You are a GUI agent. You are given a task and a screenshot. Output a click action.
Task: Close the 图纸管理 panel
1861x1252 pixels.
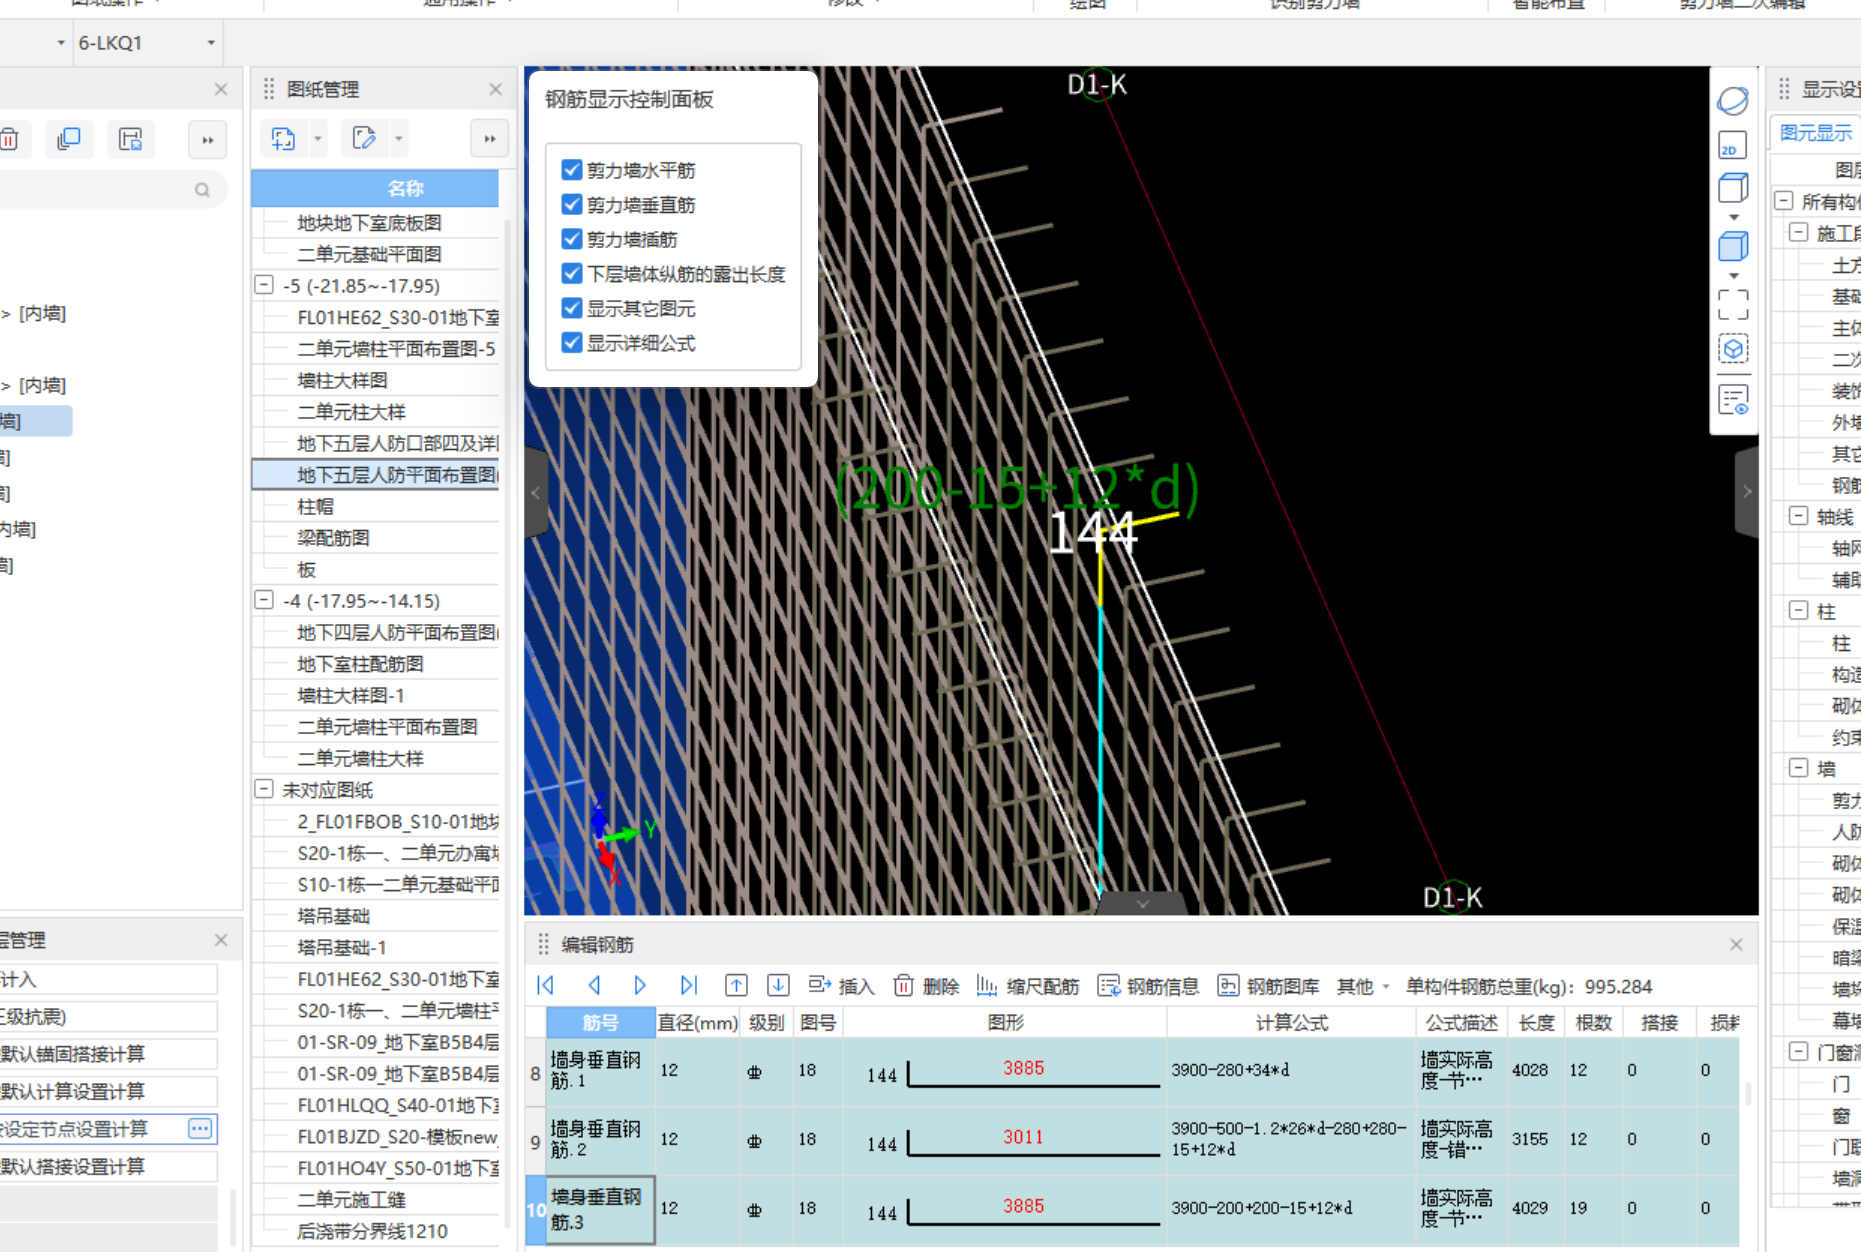click(495, 89)
